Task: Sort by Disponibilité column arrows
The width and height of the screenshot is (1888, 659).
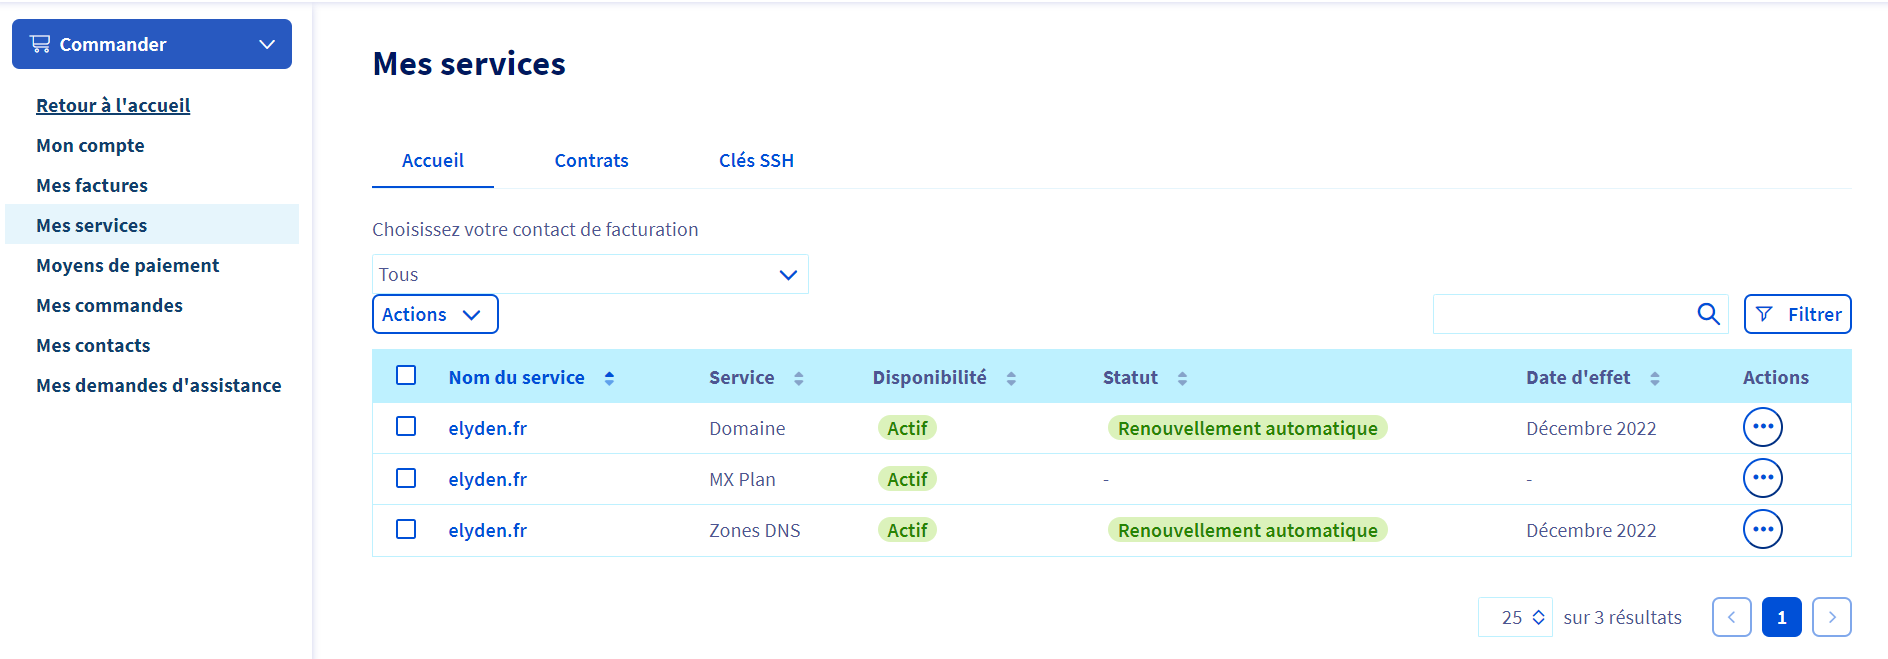Action: (x=1011, y=378)
